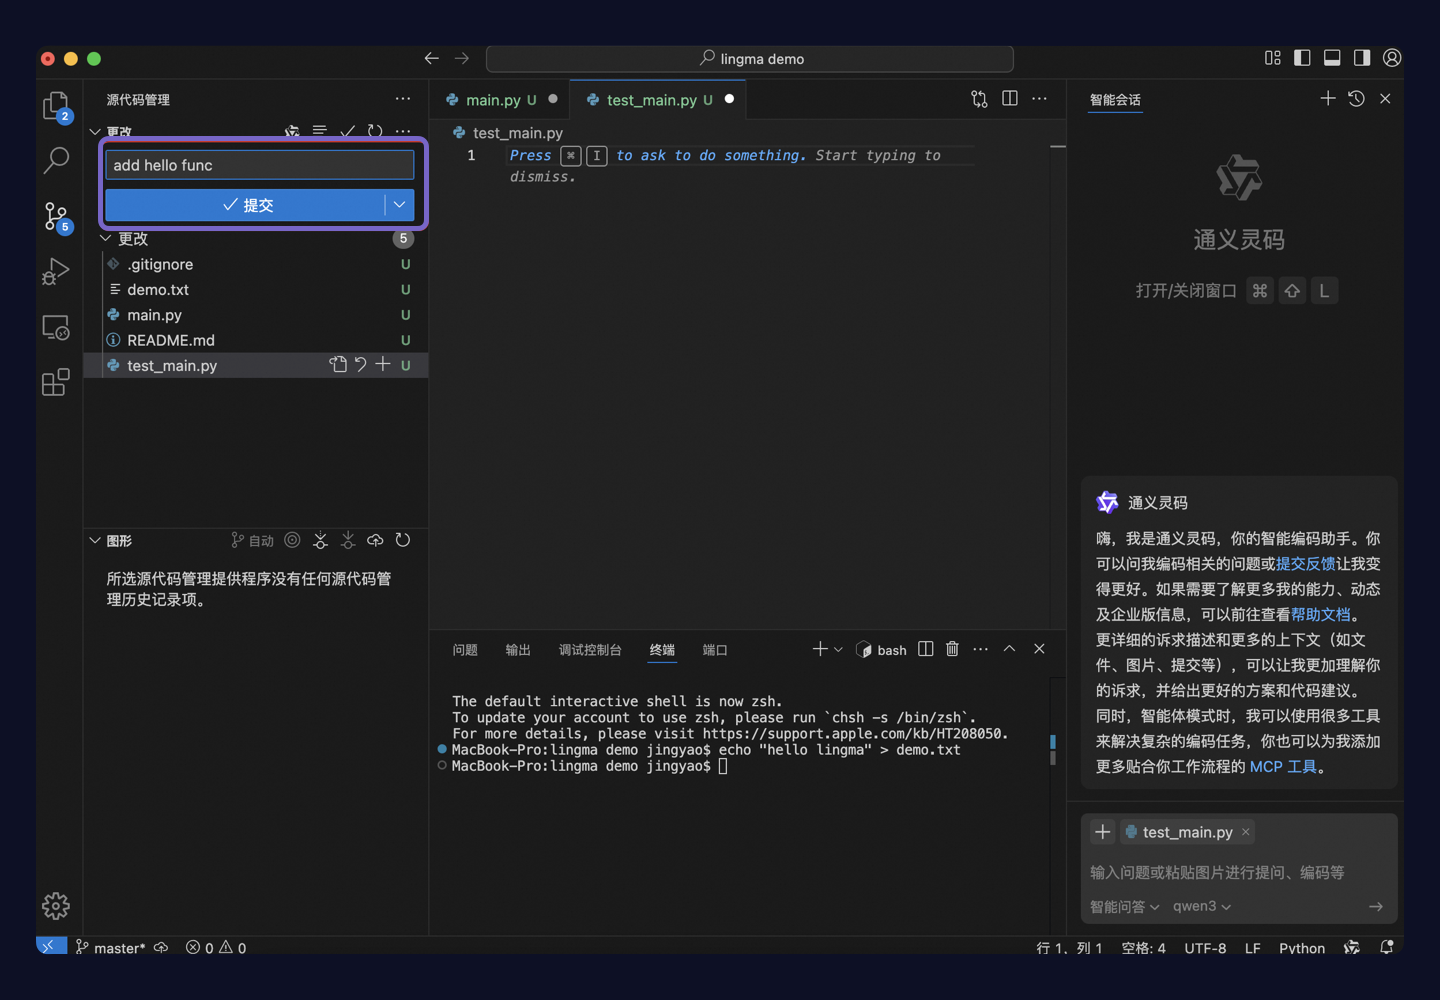Open the Search view in activity bar

[x=56, y=160]
